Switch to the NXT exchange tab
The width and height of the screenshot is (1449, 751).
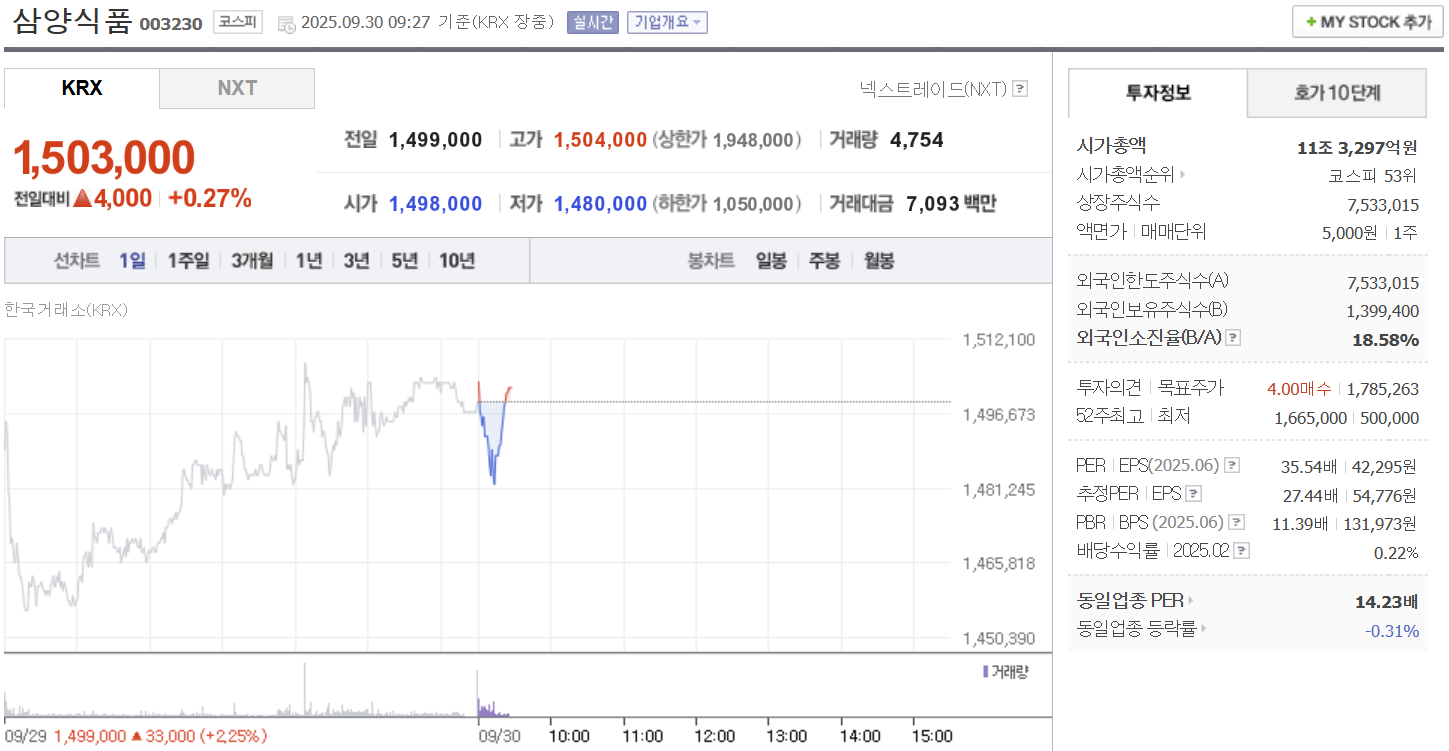click(236, 88)
